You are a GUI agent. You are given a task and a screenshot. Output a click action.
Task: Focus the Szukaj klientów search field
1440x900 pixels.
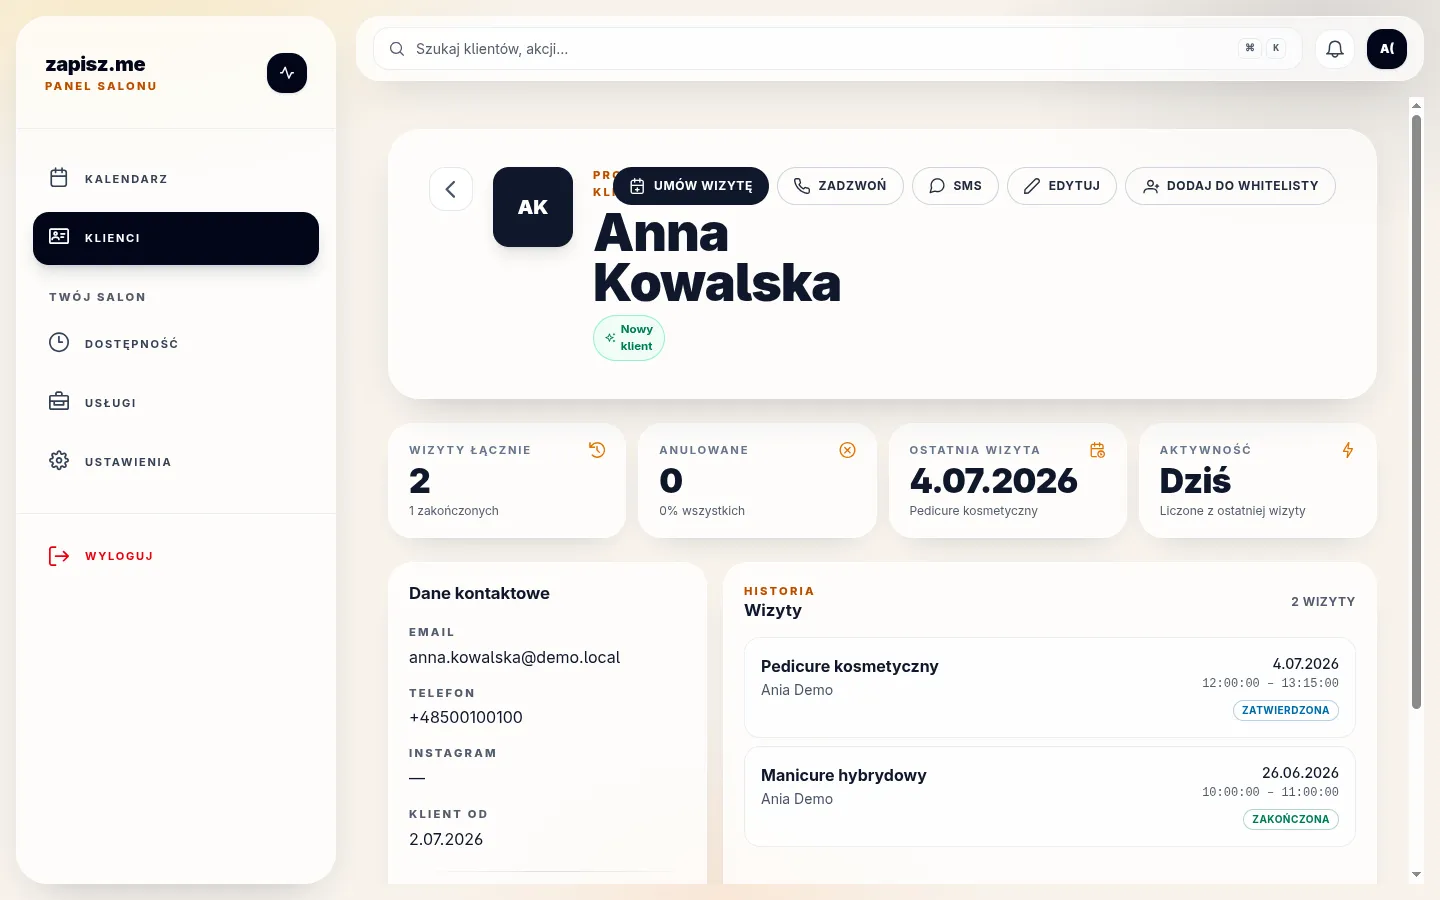(x=837, y=49)
